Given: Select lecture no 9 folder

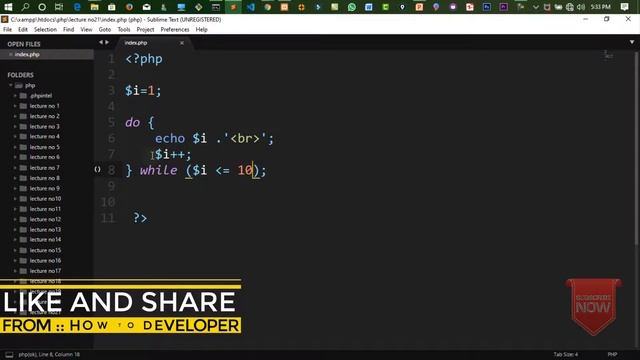Looking at the screenshot, I should (44, 188).
